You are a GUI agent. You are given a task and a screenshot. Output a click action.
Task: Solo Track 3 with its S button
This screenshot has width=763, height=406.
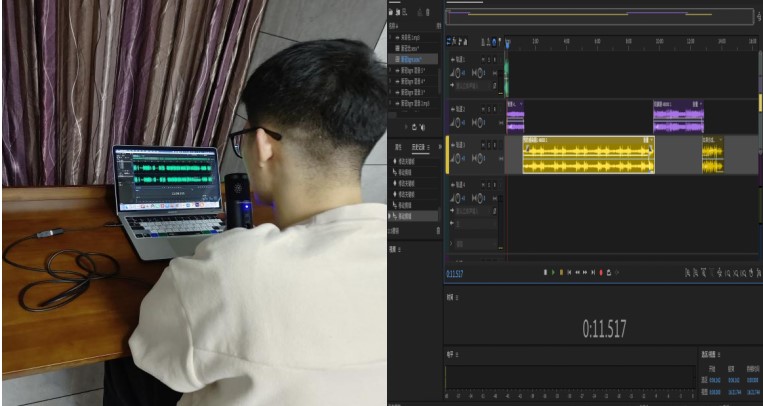coord(489,145)
